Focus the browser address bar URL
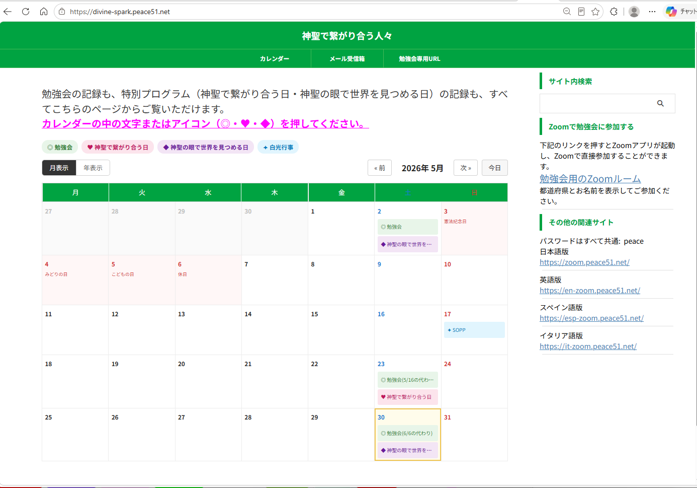This screenshot has height=488, width=697. click(120, 12)
